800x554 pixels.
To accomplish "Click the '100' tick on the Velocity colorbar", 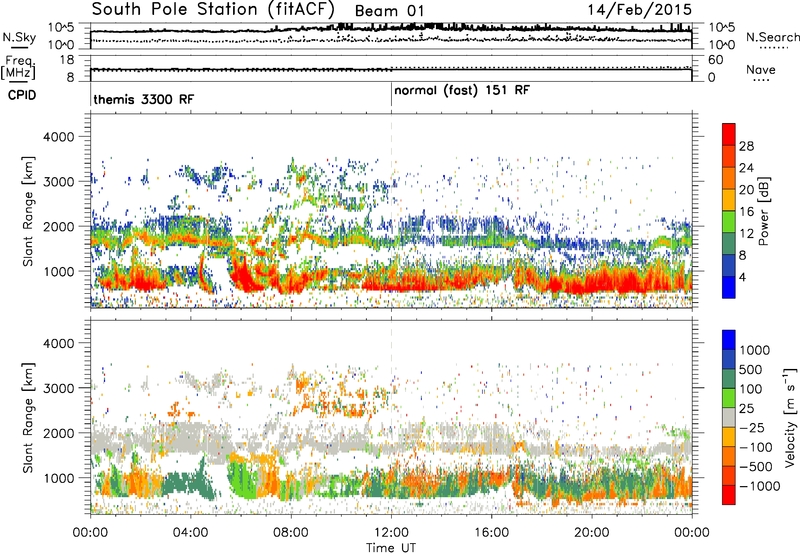I will pos(751,389).
